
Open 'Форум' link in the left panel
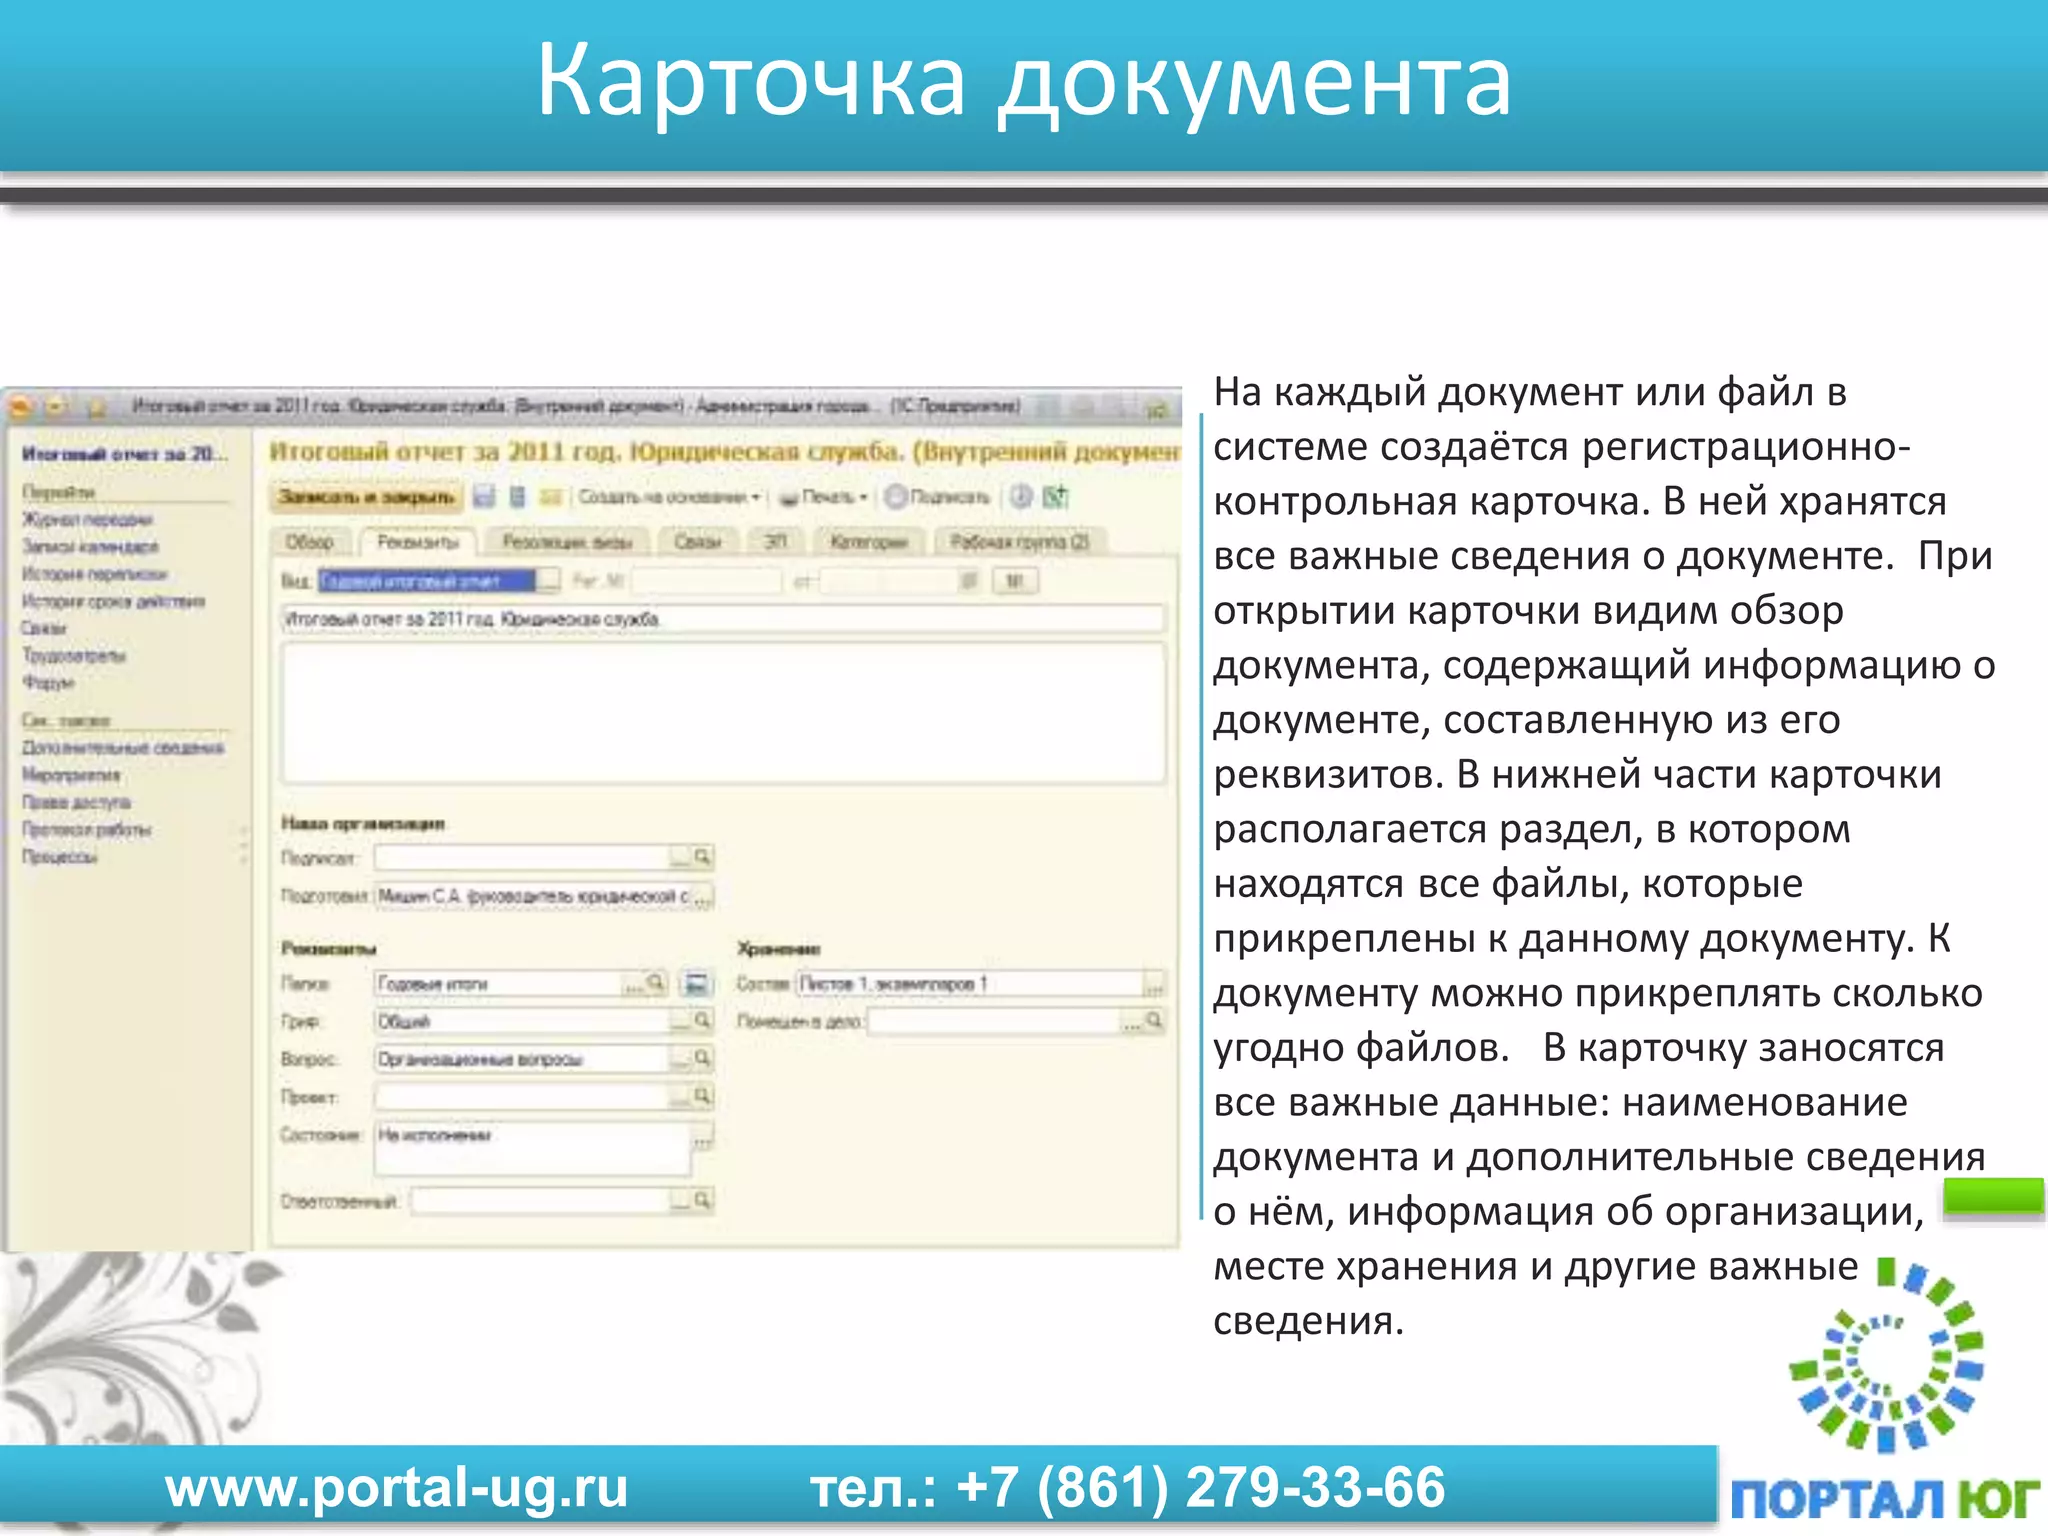coord(49,683)
